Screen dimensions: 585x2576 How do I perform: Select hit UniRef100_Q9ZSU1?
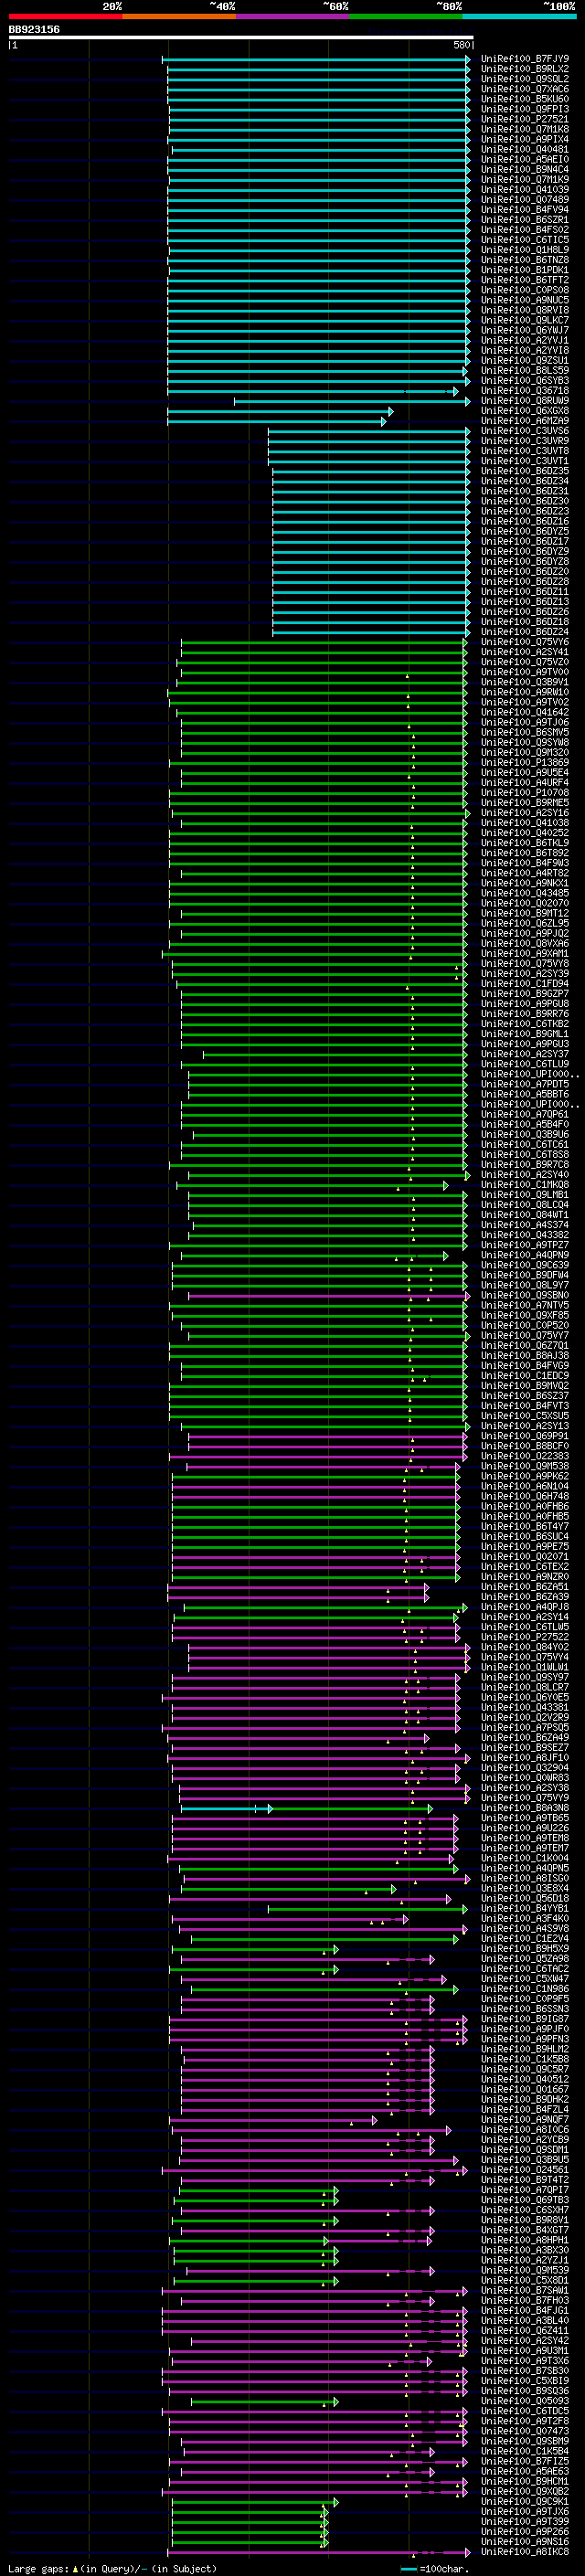[x=525, y=361]
